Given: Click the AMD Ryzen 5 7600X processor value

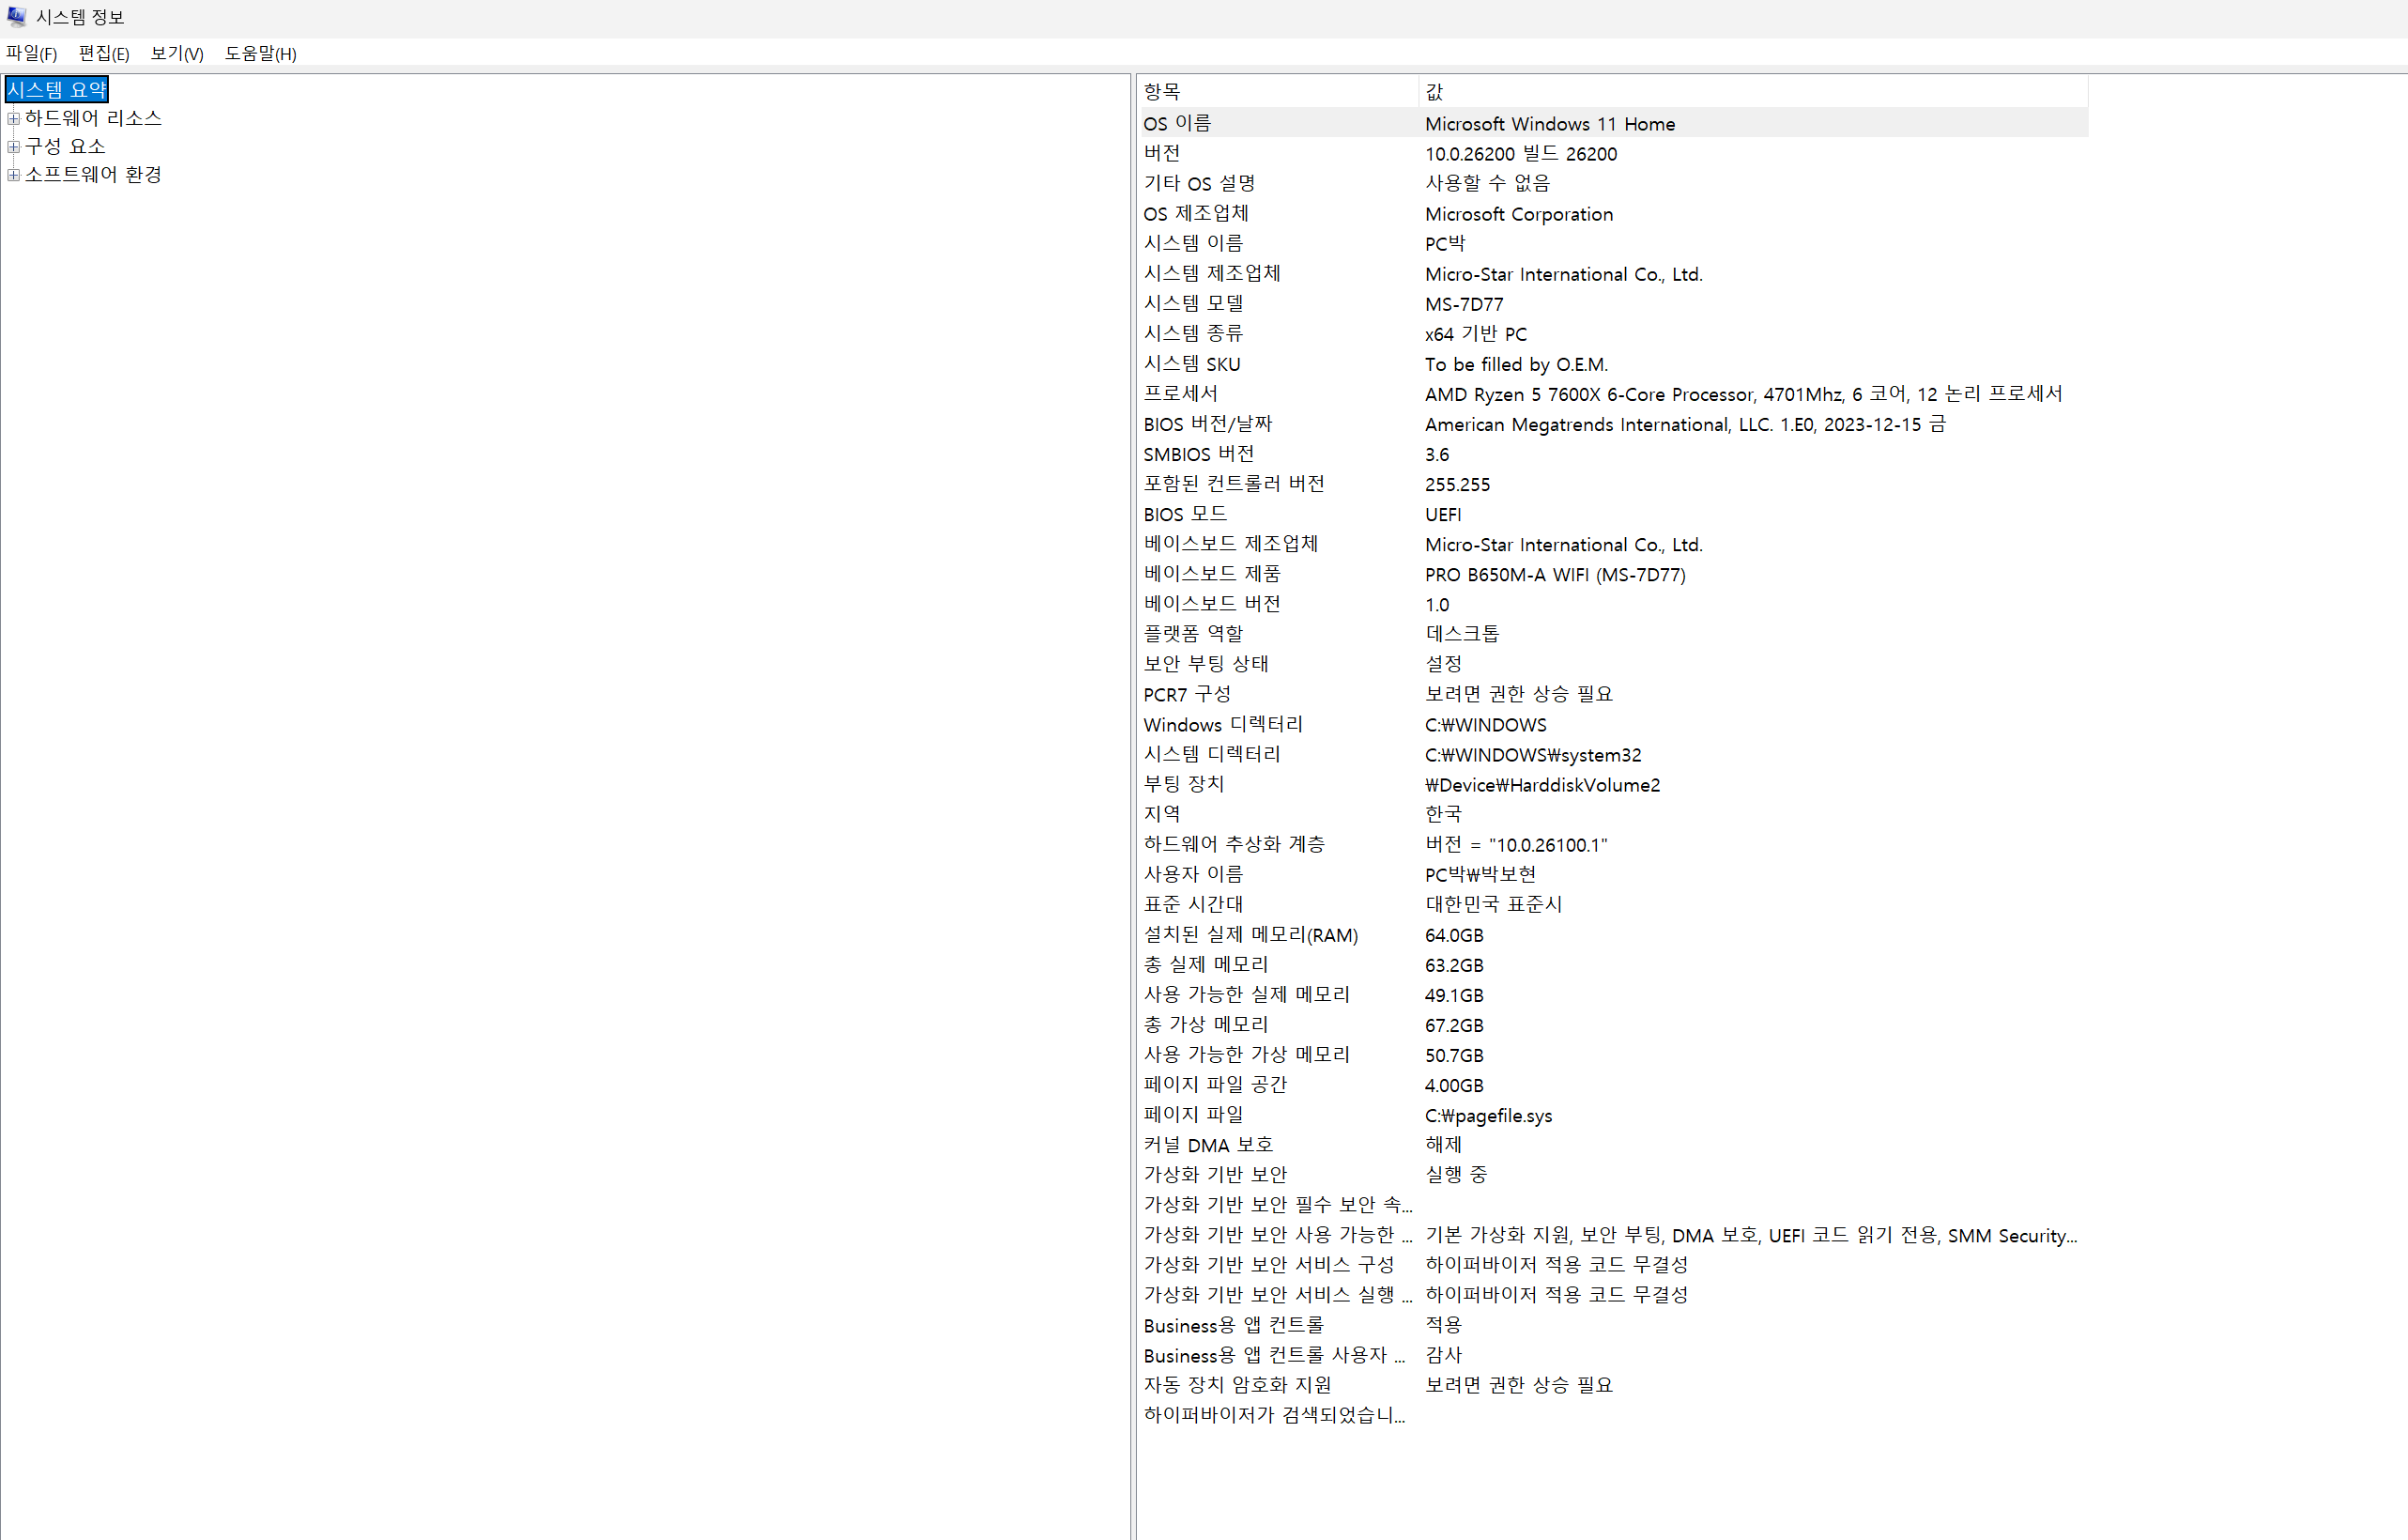Looking at the screenshot, I should [1743, 393].
